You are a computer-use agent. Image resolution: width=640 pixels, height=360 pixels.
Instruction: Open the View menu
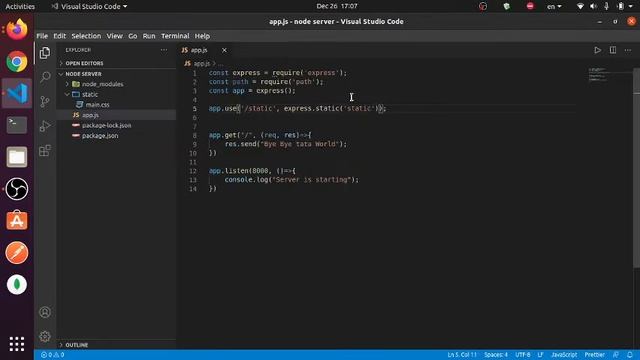click(115, 36)
